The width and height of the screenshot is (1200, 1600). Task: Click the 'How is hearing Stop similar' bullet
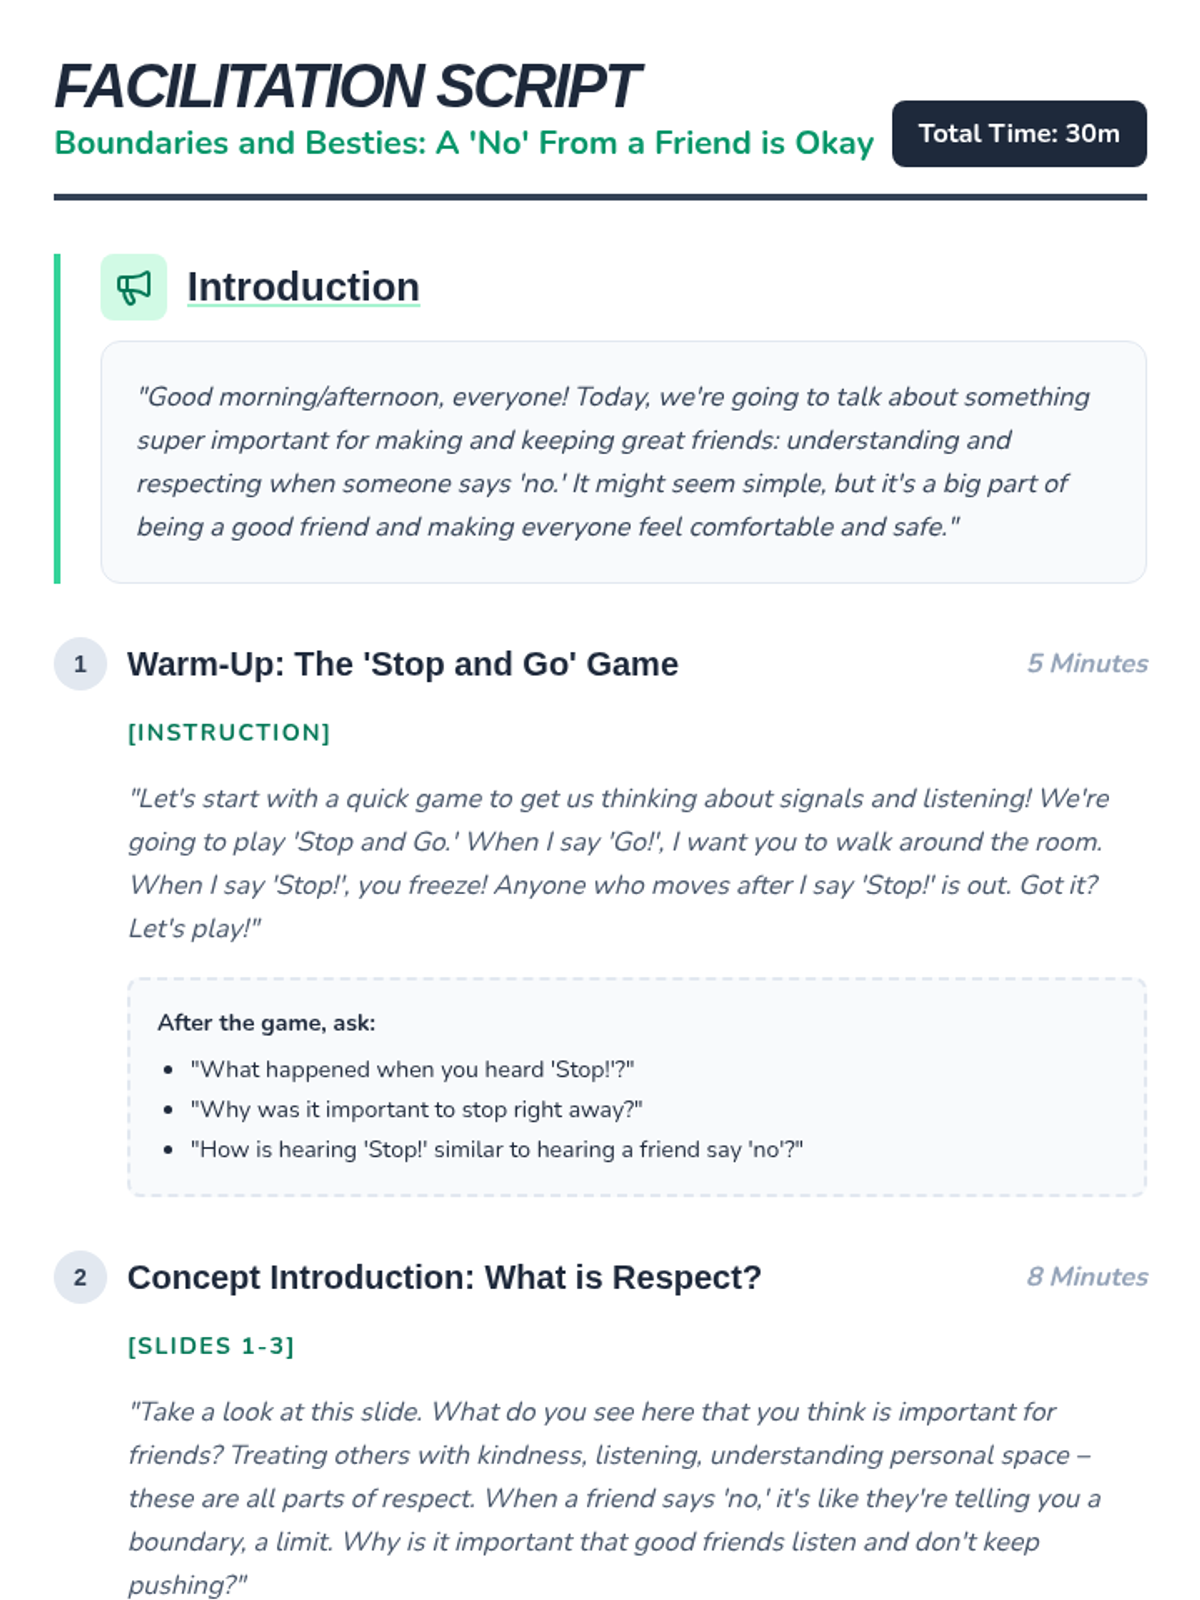pyautogui.click(x=496, y=1149)
